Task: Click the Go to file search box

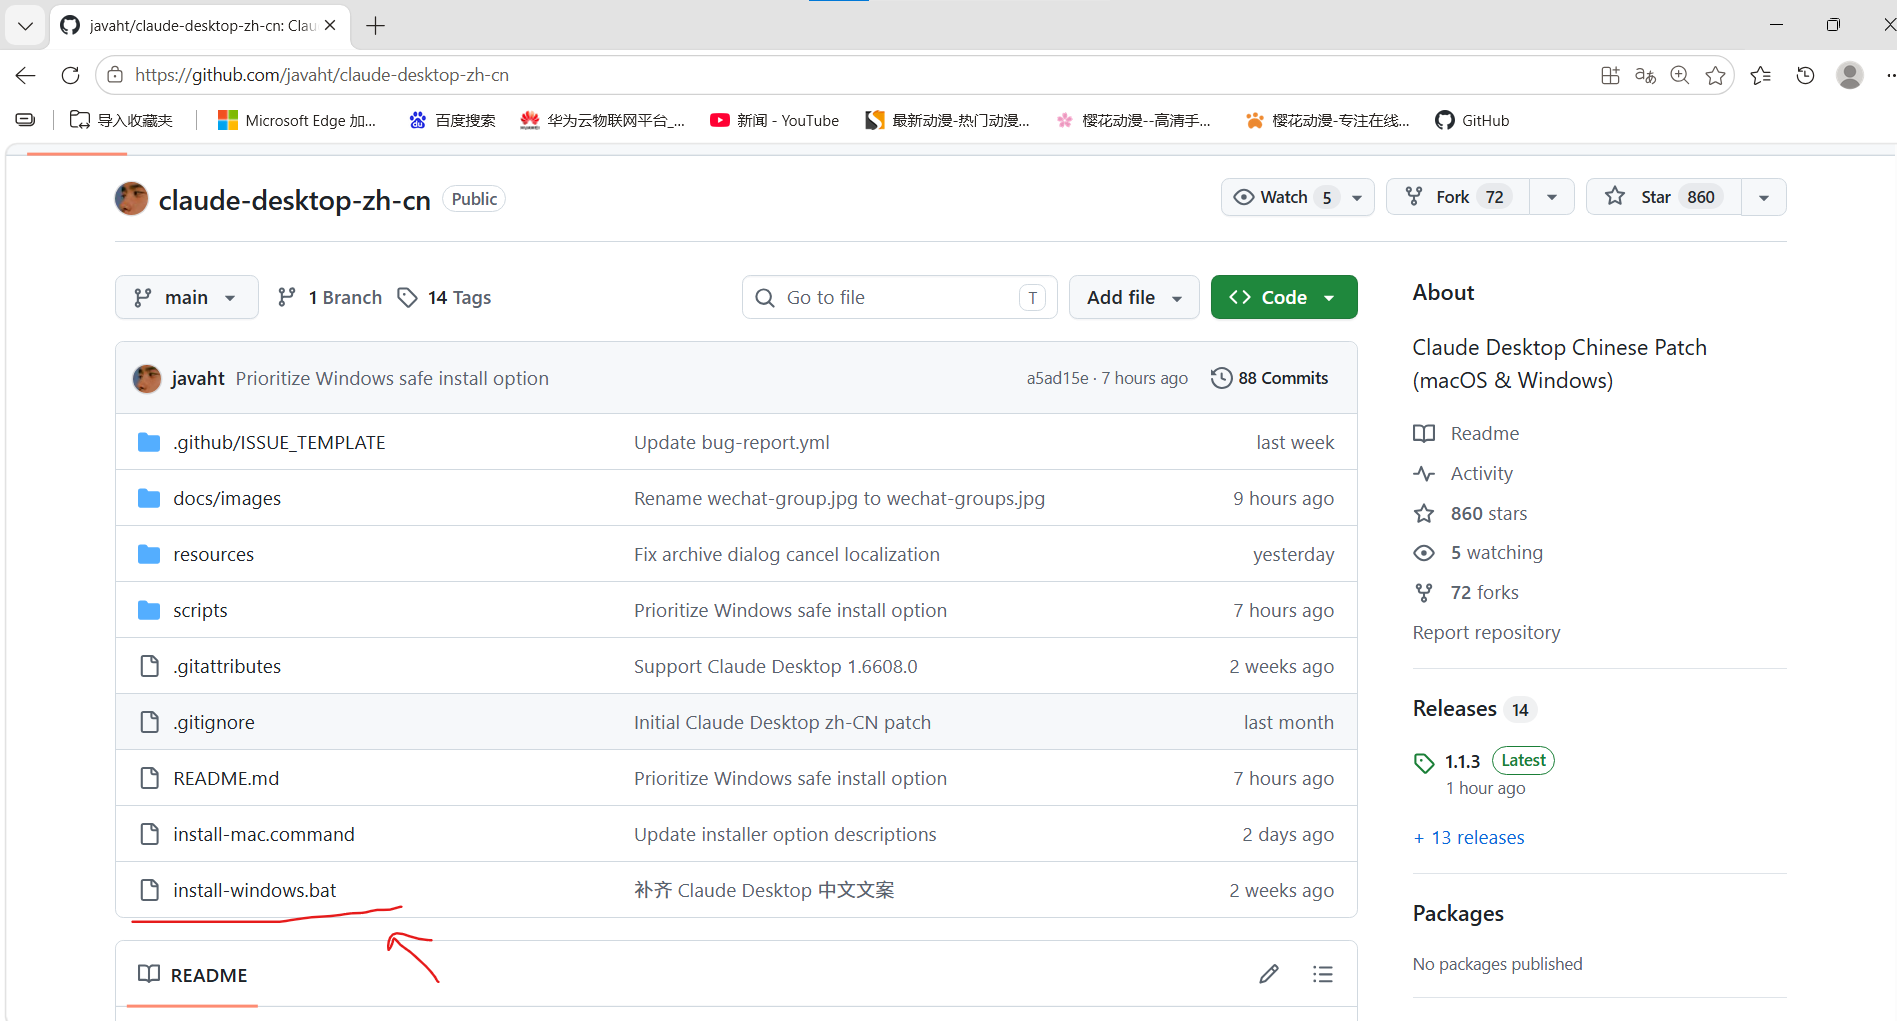Action: [x=900, y=297]
